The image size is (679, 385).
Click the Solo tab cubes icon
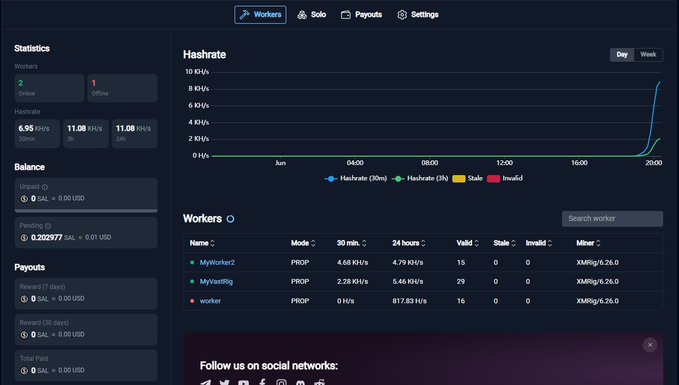click(x=302, y=15)
